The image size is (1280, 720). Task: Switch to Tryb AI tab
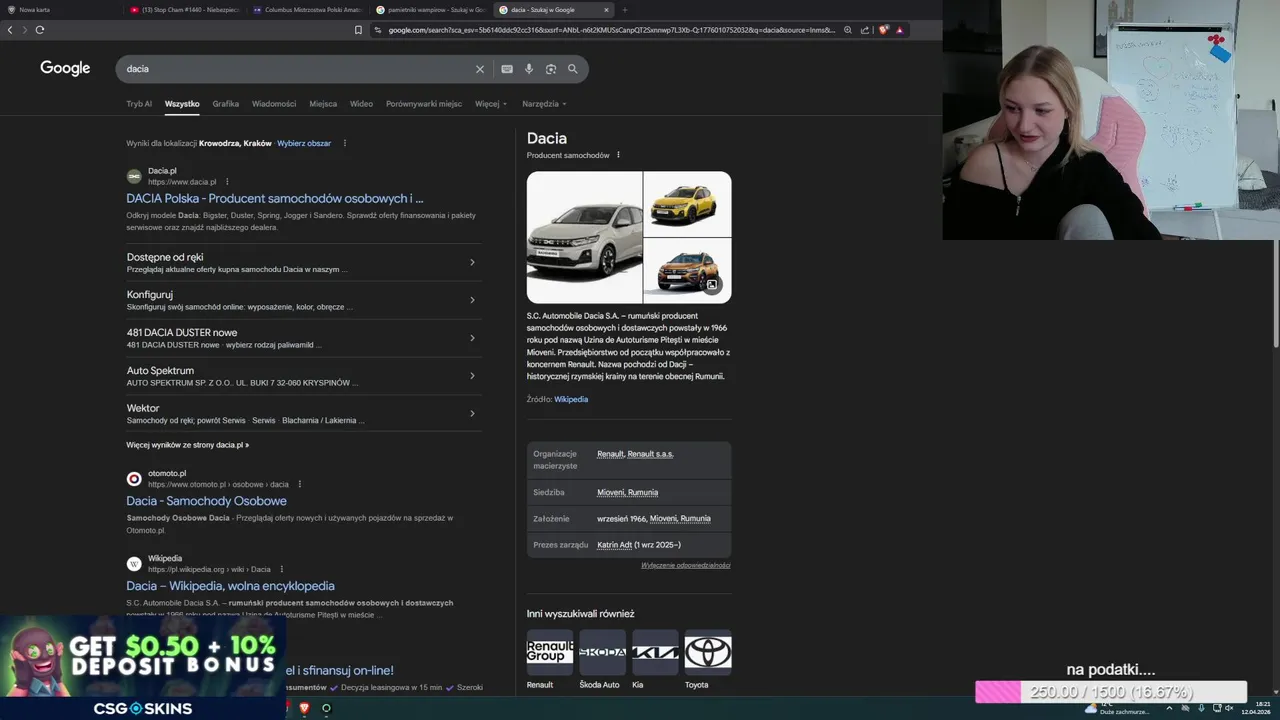pyautogui.click(x=139, y=104)
